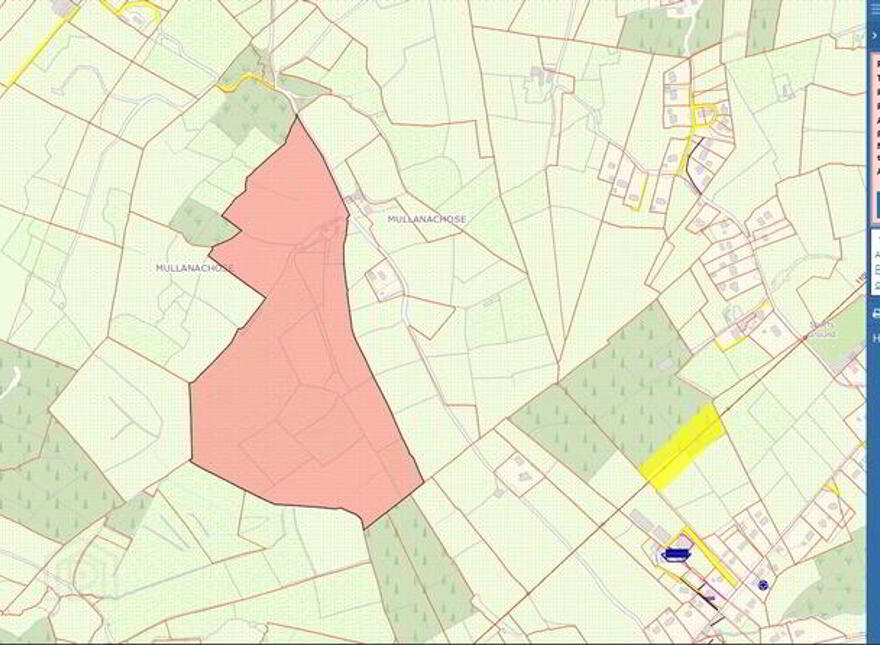Click MULLANACHOSE label east of pink parcel
Screen dimensions: 880x645
[427, 219]
